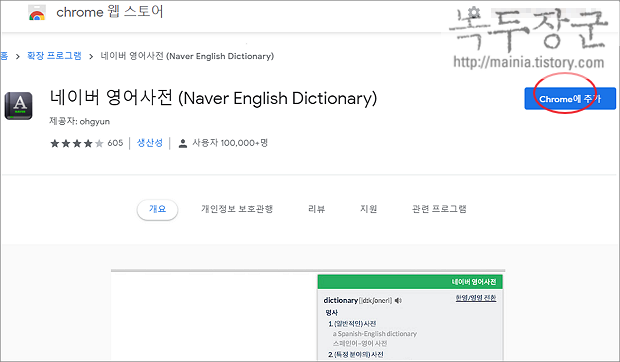
Task: Select the 개요 tab
Action: [157, 209]
